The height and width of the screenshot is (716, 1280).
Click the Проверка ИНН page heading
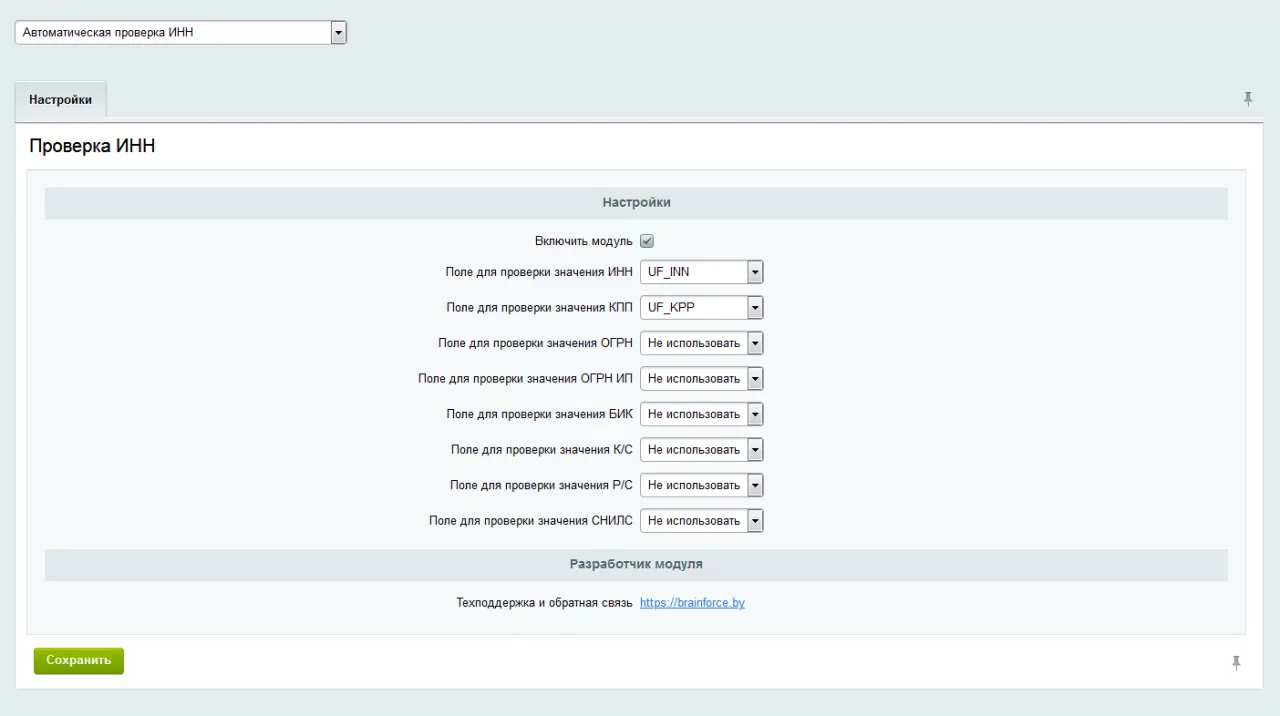[92, 147]
